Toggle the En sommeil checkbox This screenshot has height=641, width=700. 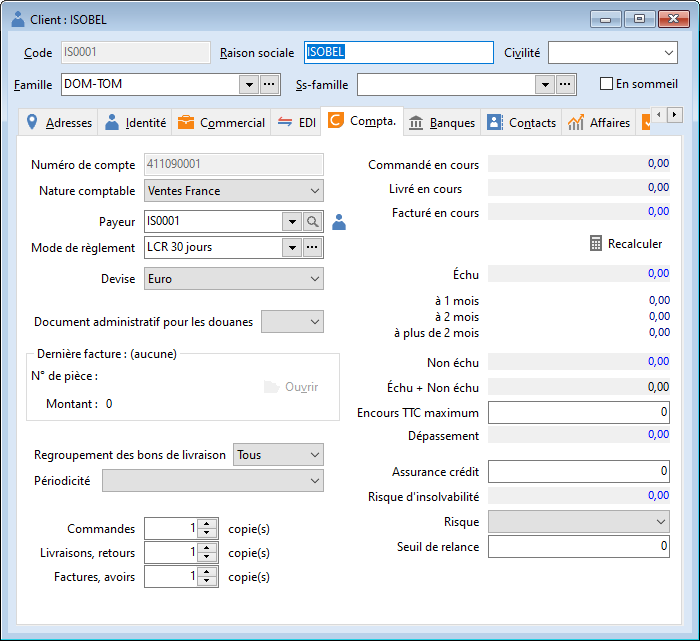(x=606, y=84)
